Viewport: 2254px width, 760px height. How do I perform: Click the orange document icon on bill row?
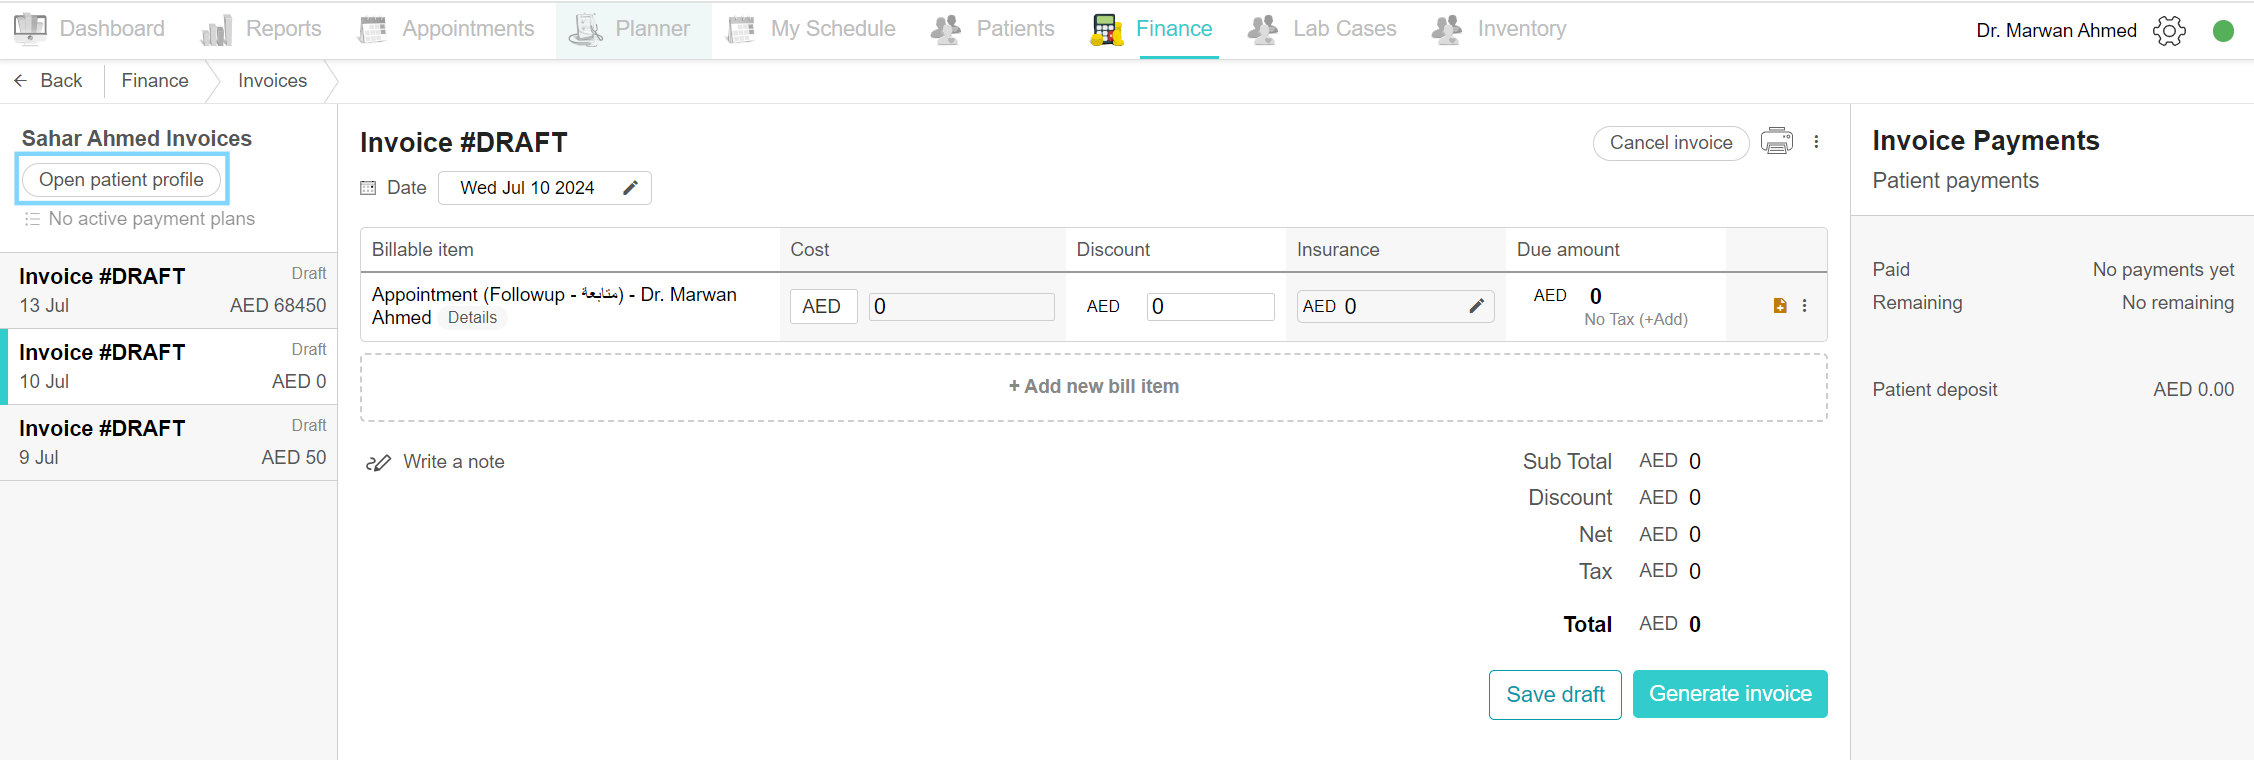(x=1779, y=306)
